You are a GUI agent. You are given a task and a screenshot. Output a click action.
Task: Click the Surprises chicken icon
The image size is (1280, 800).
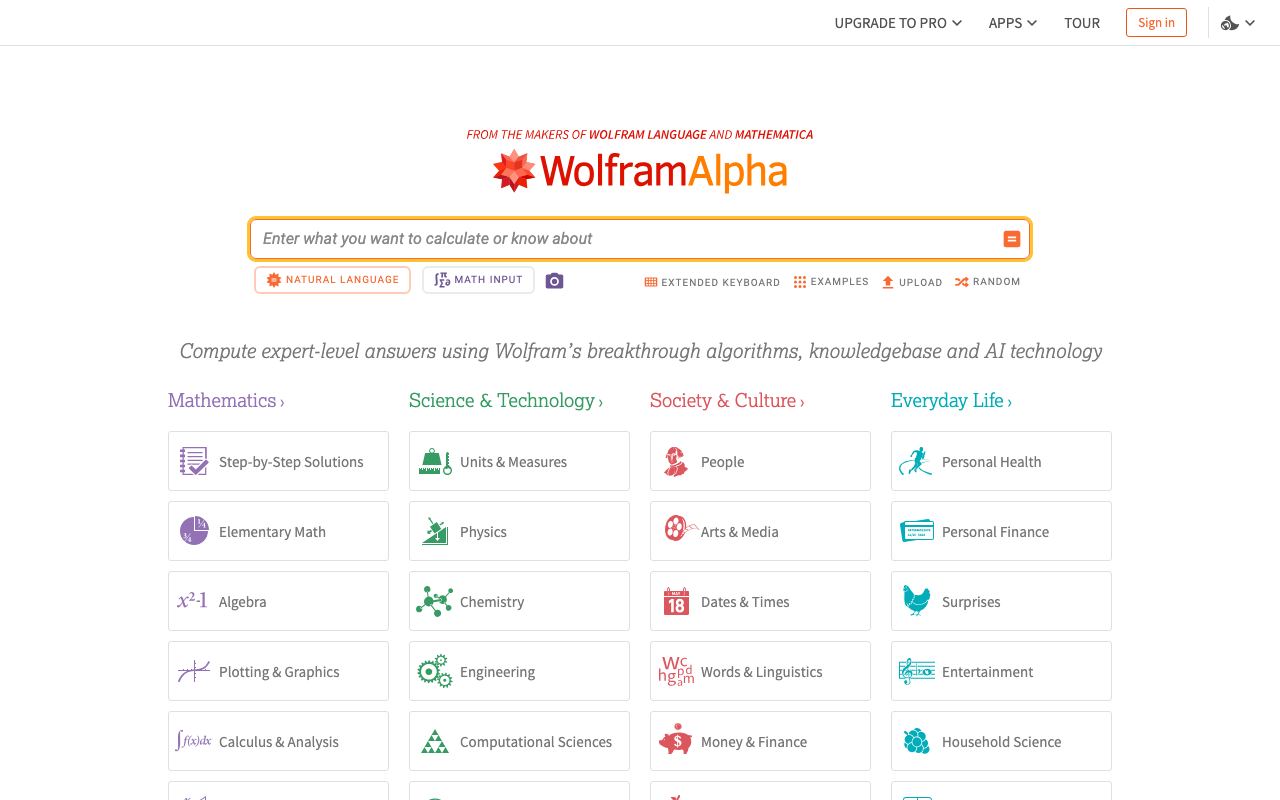click(917, 600)
